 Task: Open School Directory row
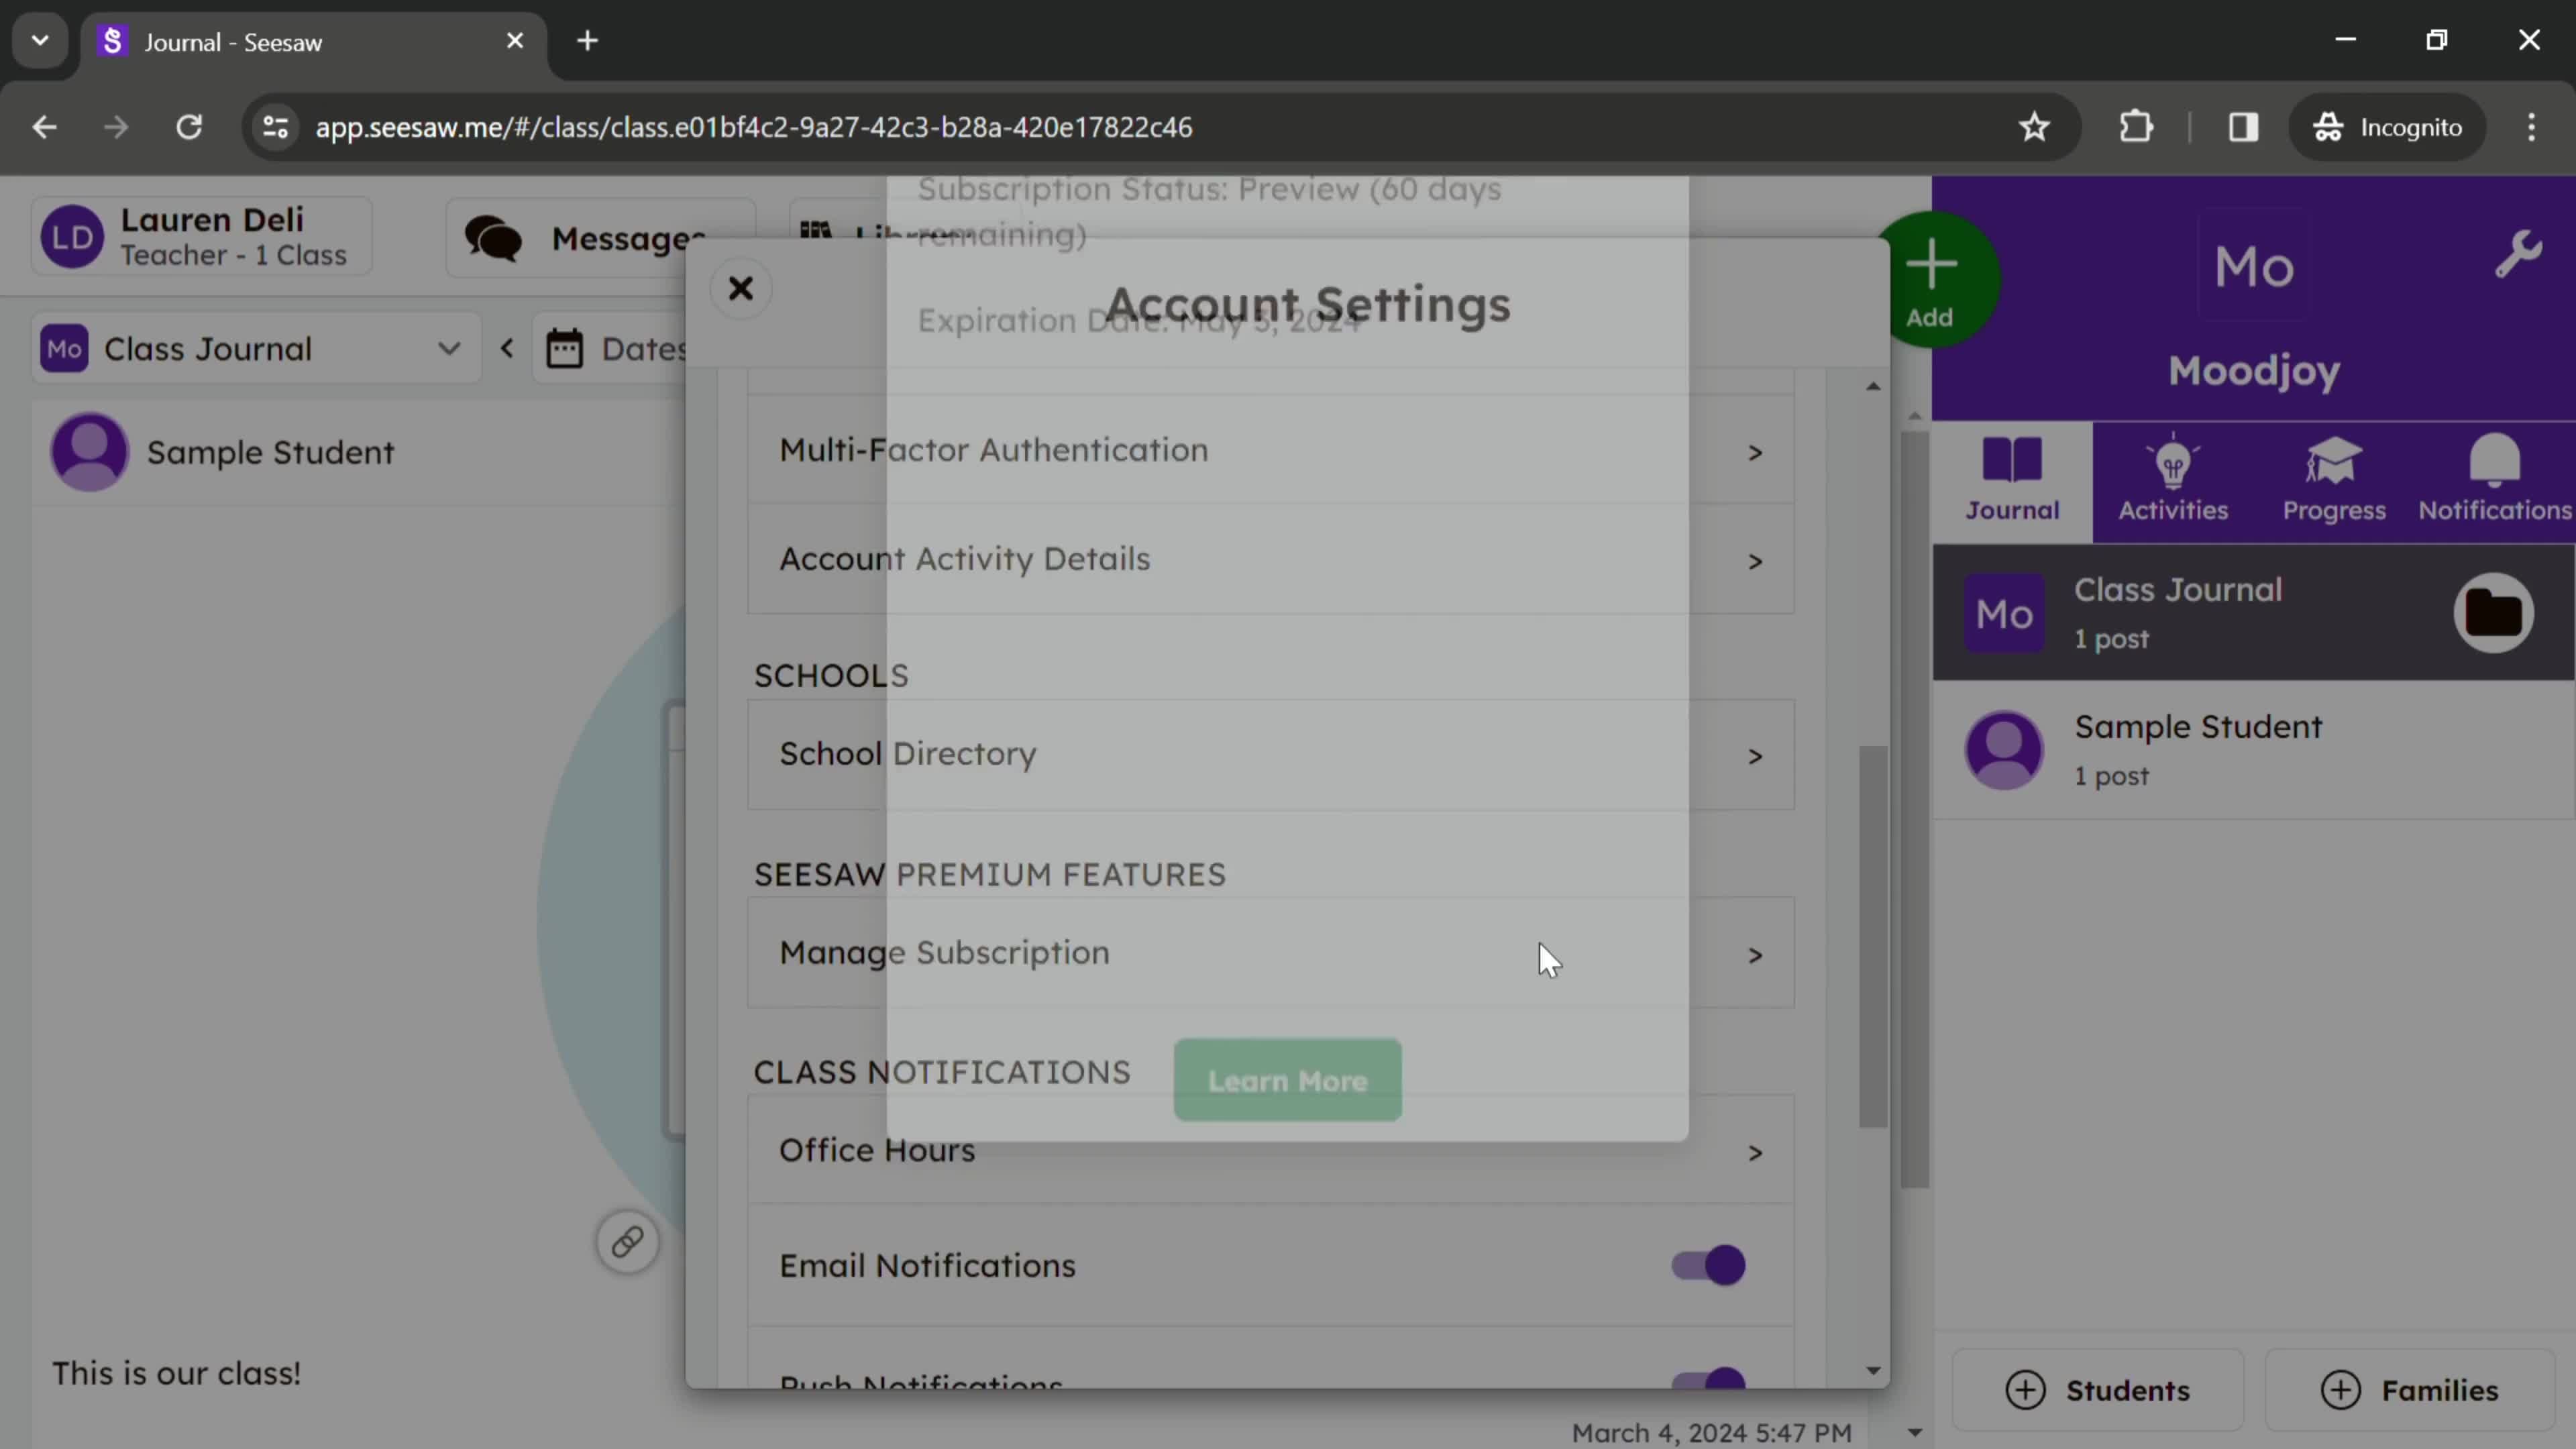click(1270, 754)
